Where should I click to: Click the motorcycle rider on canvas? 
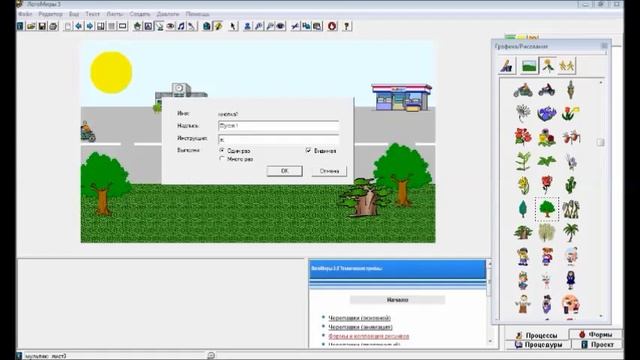[x=87, y=131]
